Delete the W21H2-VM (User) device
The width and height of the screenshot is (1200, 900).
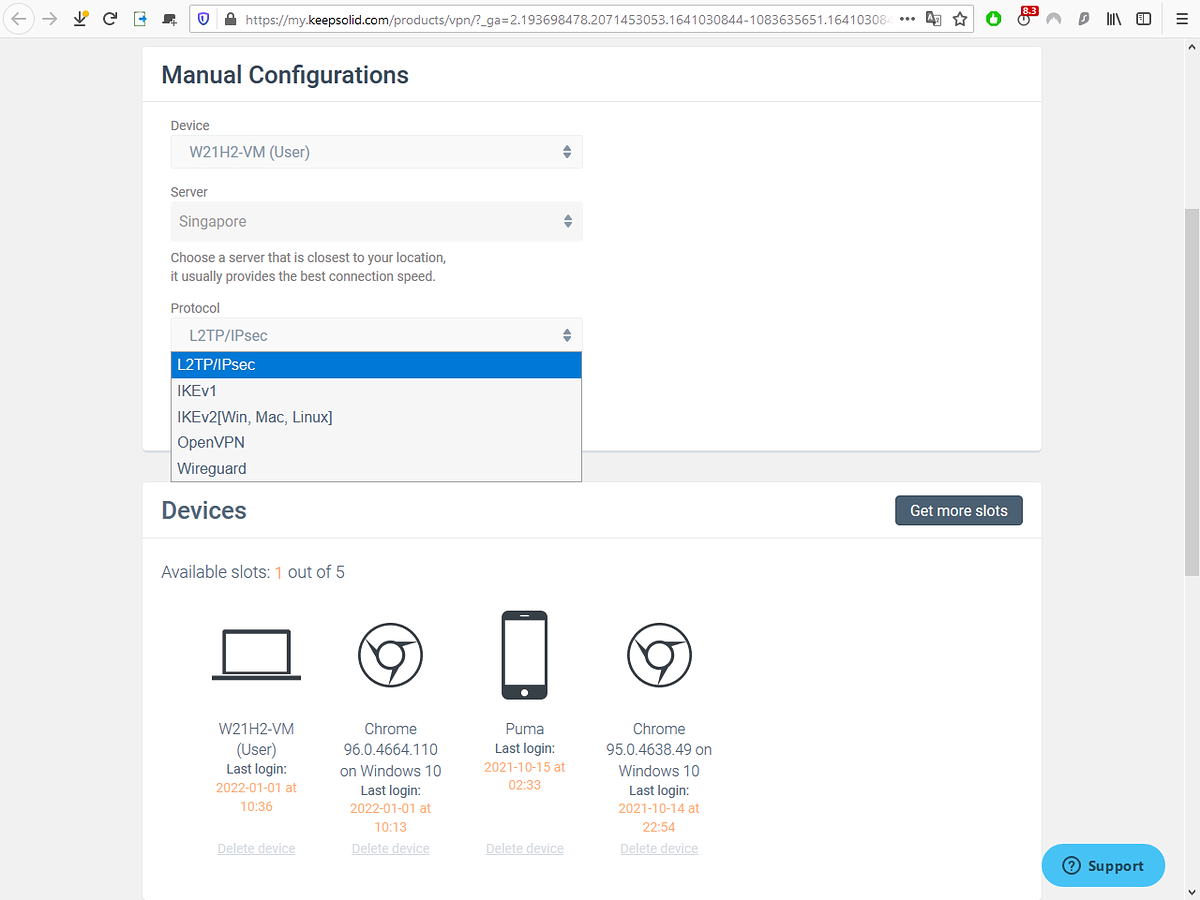click(256, 848)
